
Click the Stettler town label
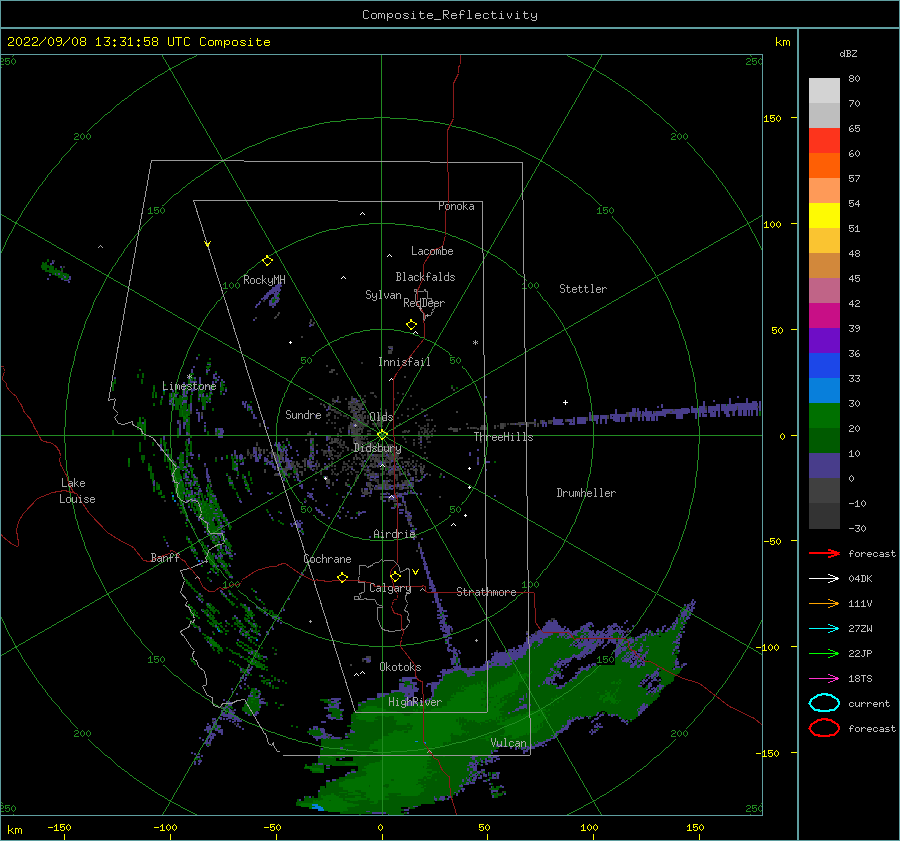point(583,289)
